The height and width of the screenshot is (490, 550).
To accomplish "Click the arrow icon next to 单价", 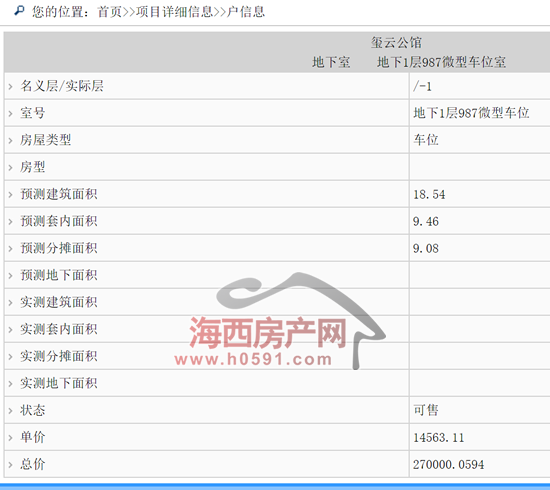I will [x=11, y=437].
